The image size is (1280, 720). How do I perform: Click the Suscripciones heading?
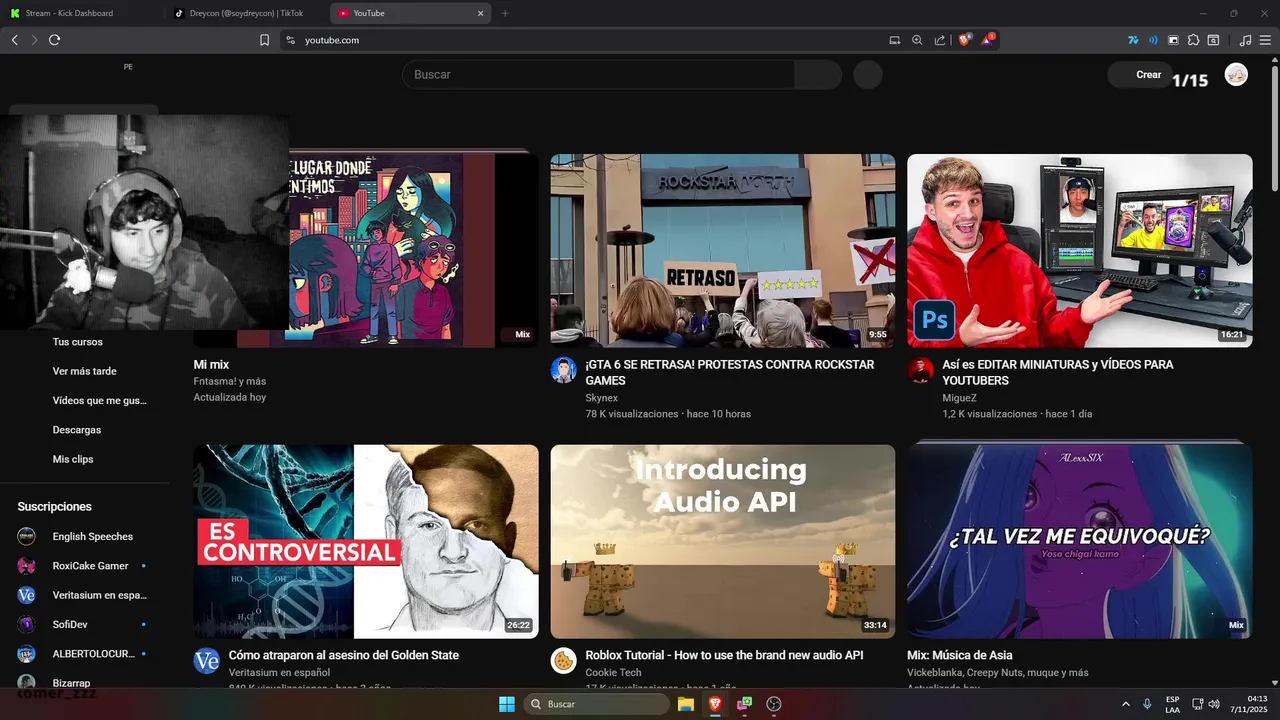coord(54,507)
